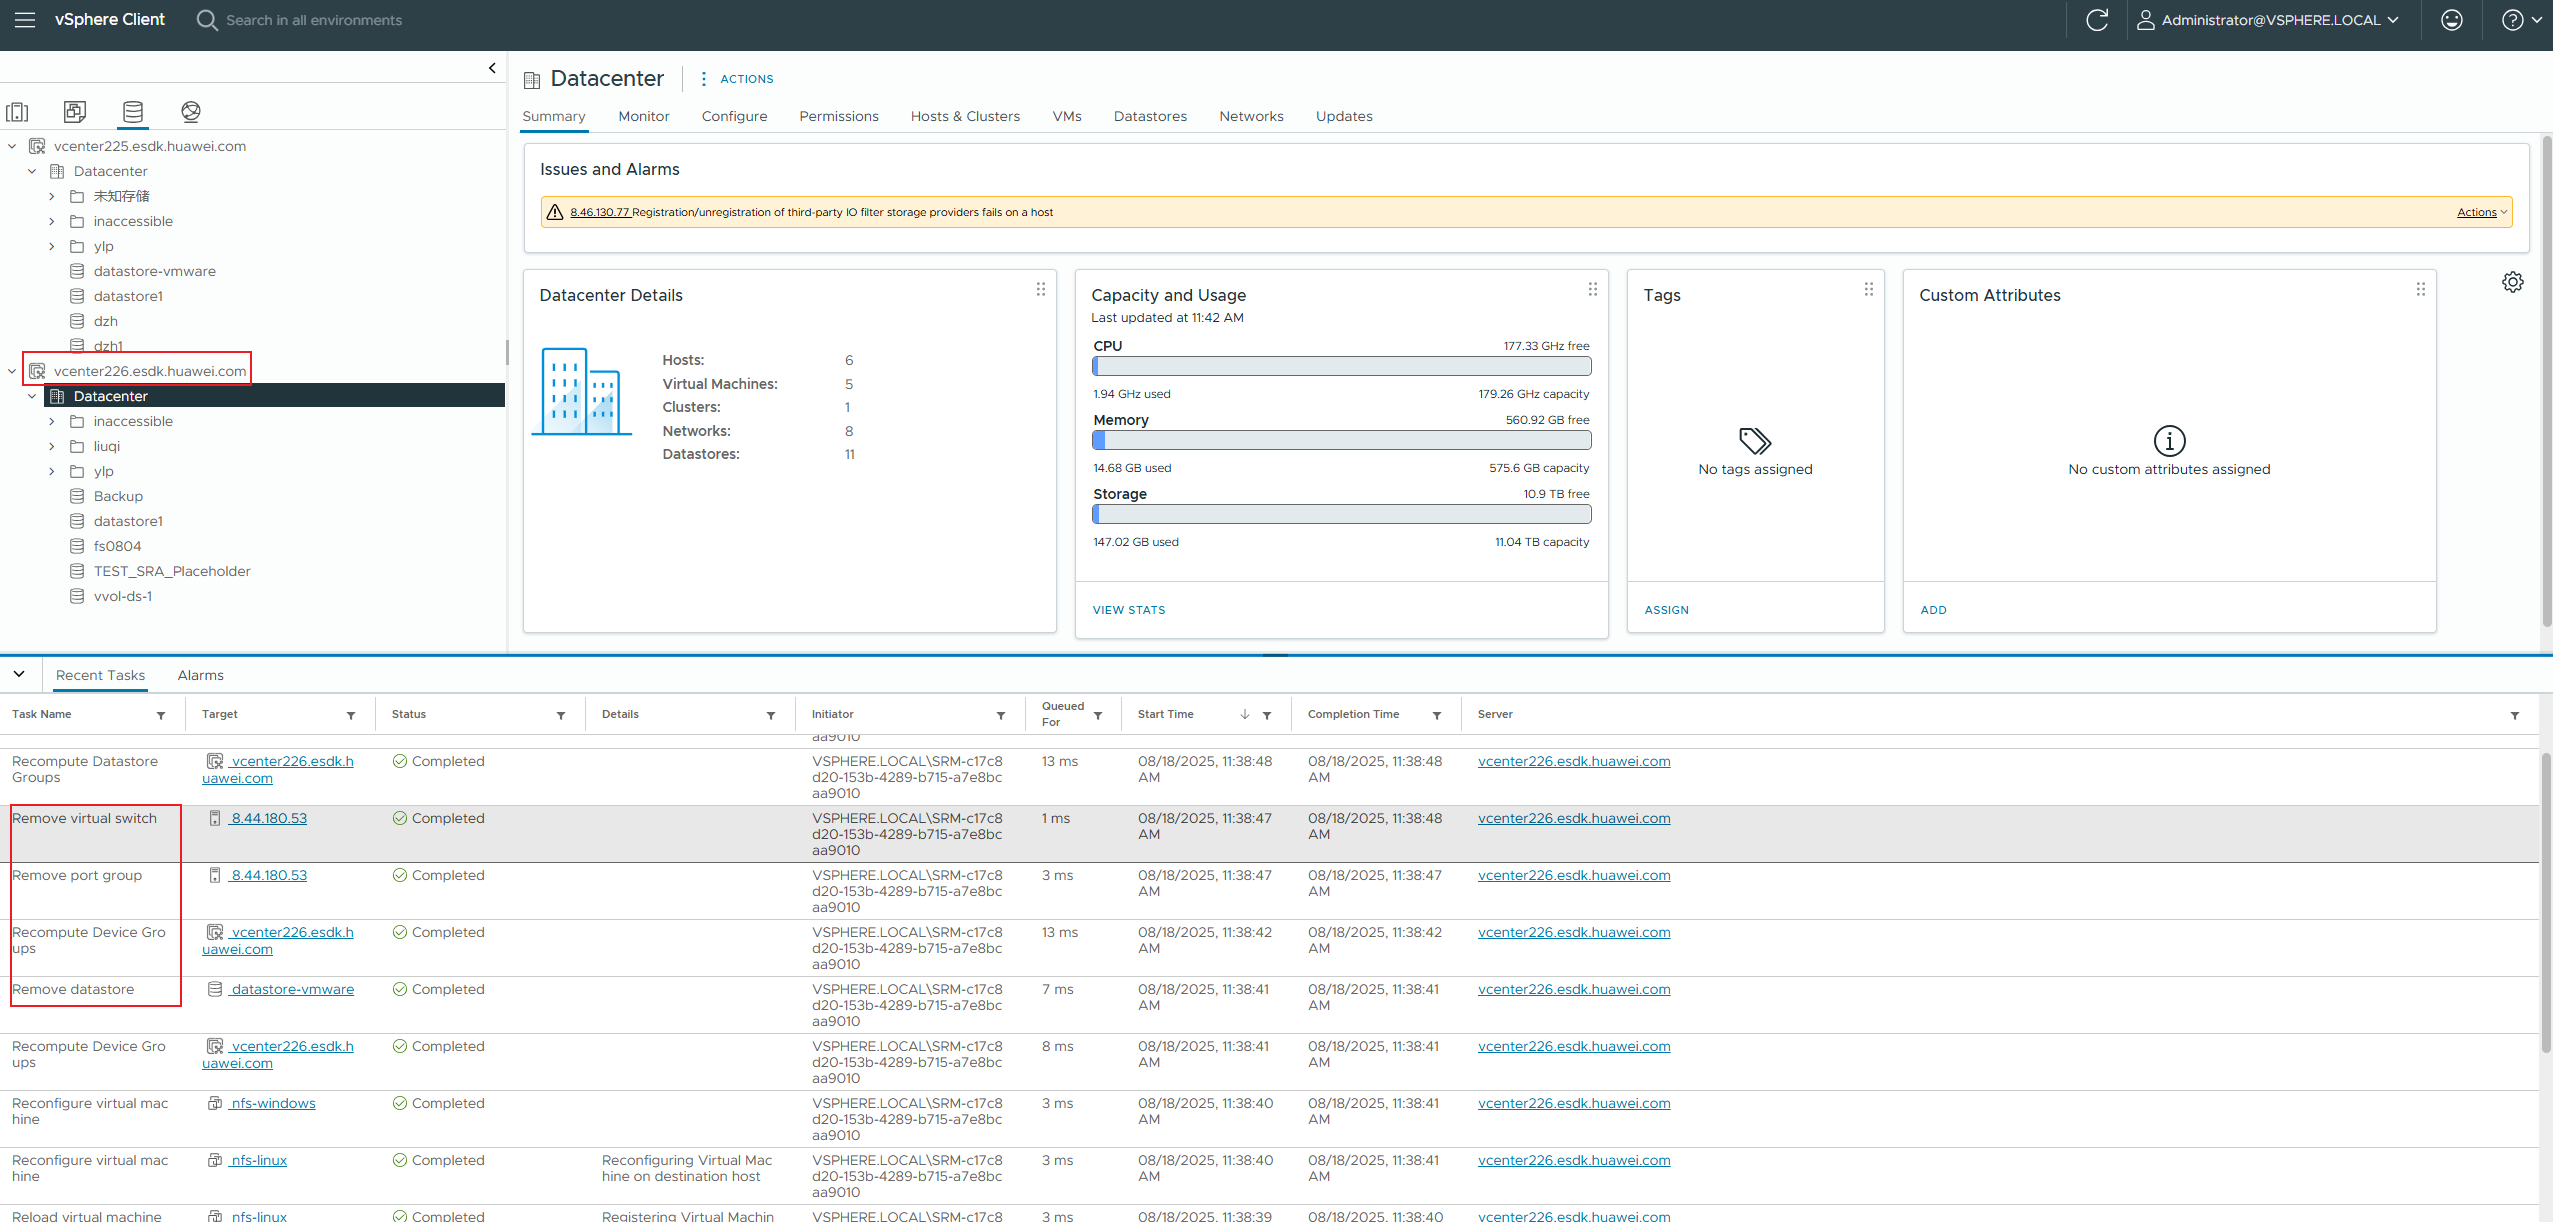Screen dimensions: 2553x1222
Task: Click the refresh icon in top bar
Action: point(2097,20)
